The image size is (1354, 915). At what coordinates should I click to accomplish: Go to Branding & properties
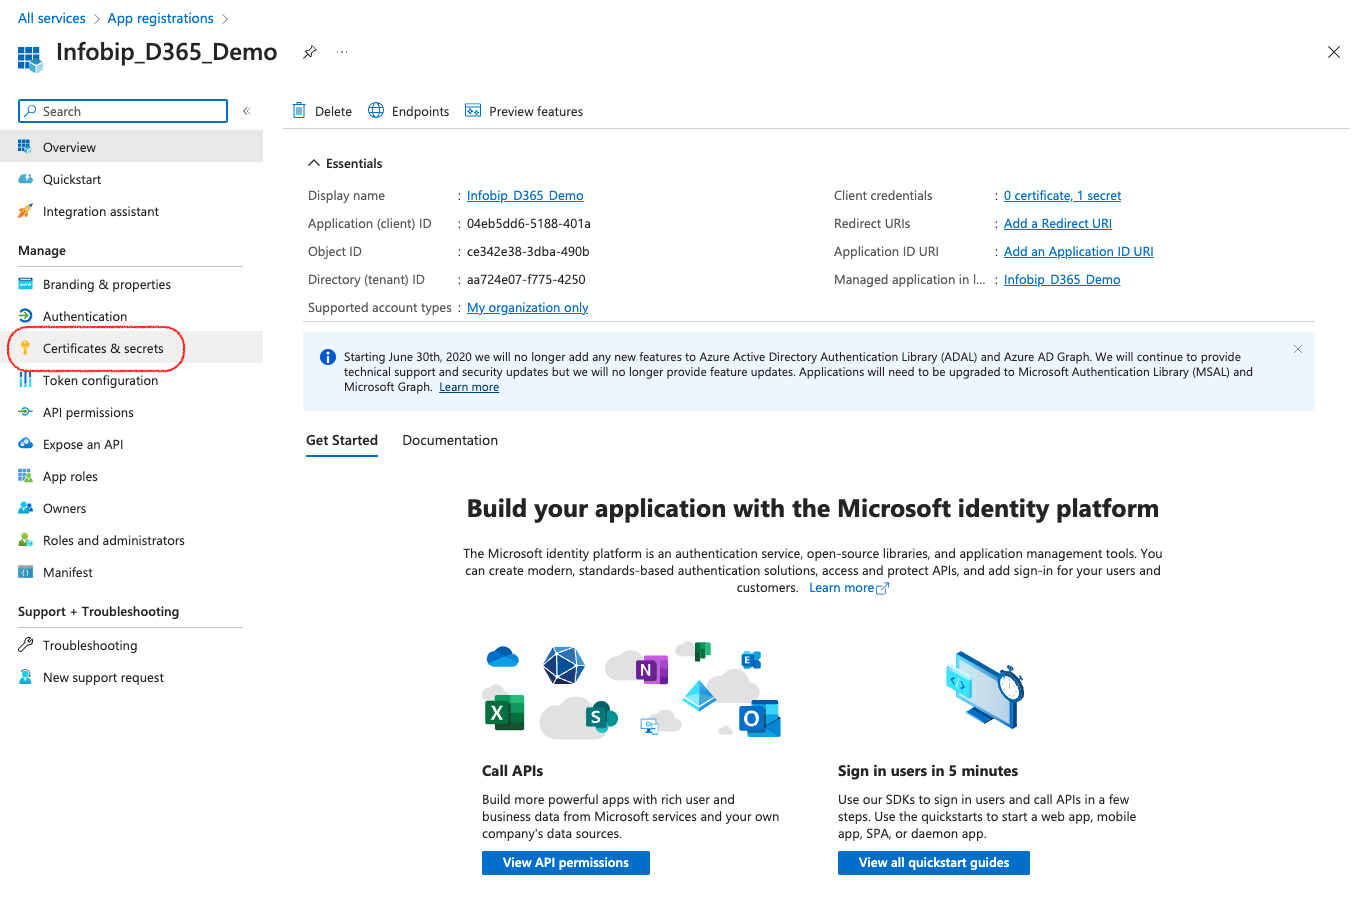131,284
